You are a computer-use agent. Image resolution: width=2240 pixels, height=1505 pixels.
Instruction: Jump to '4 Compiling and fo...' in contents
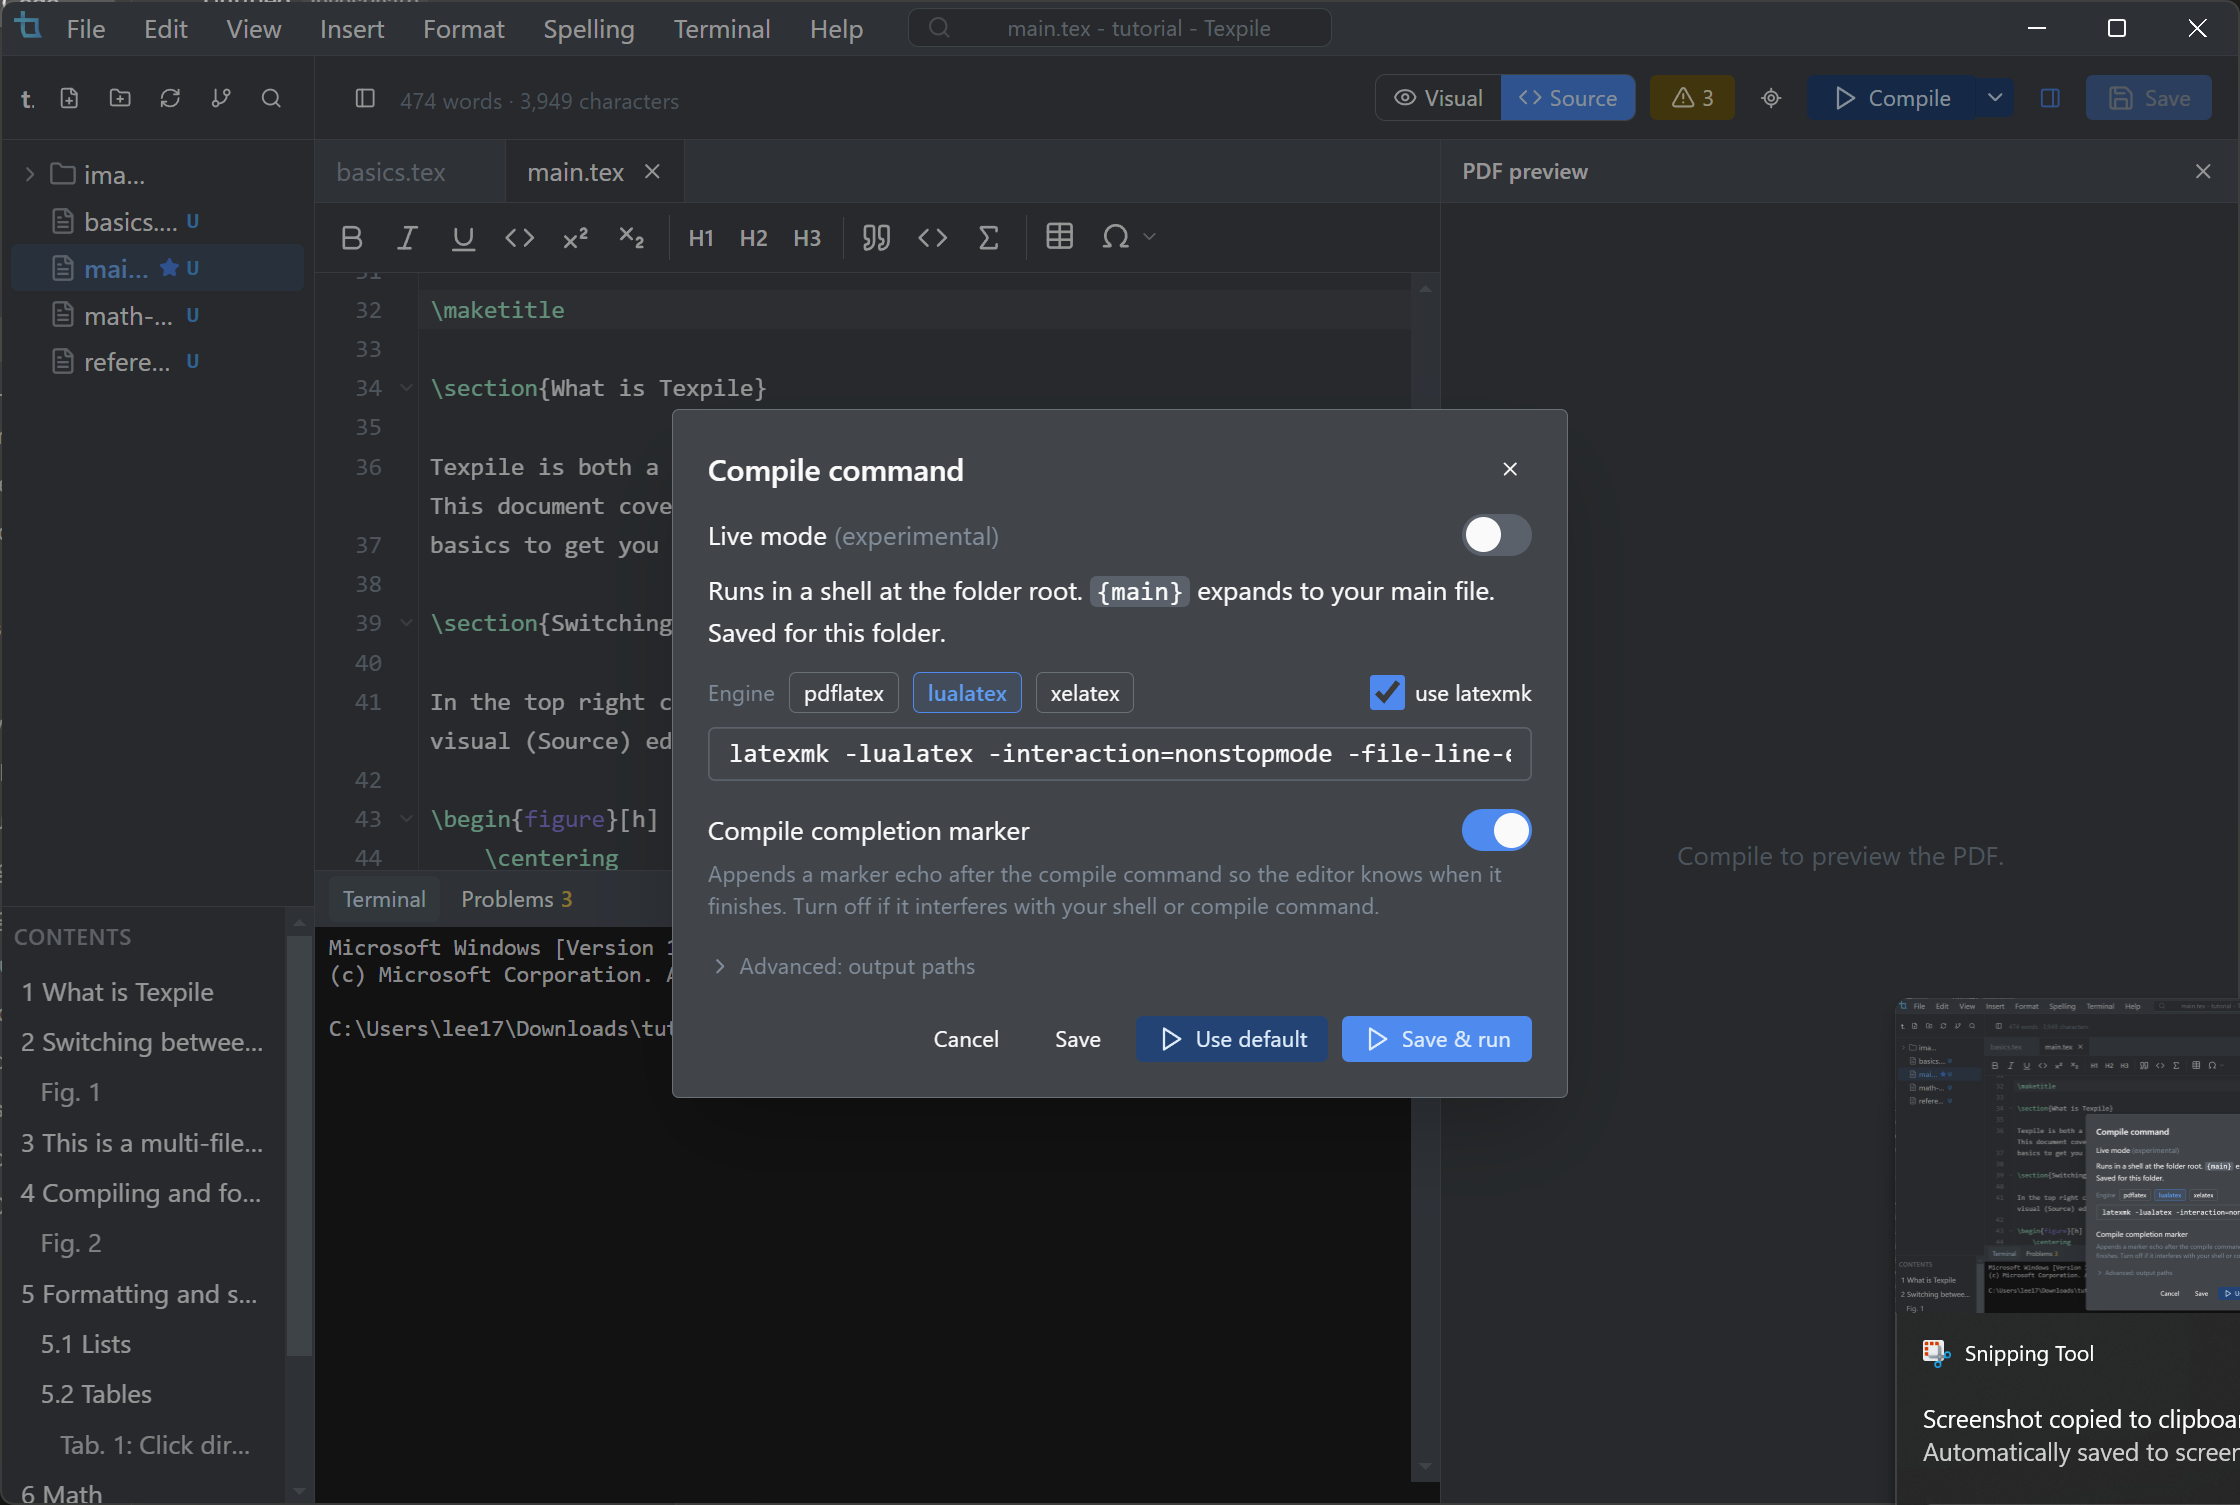pos(142,1193)
